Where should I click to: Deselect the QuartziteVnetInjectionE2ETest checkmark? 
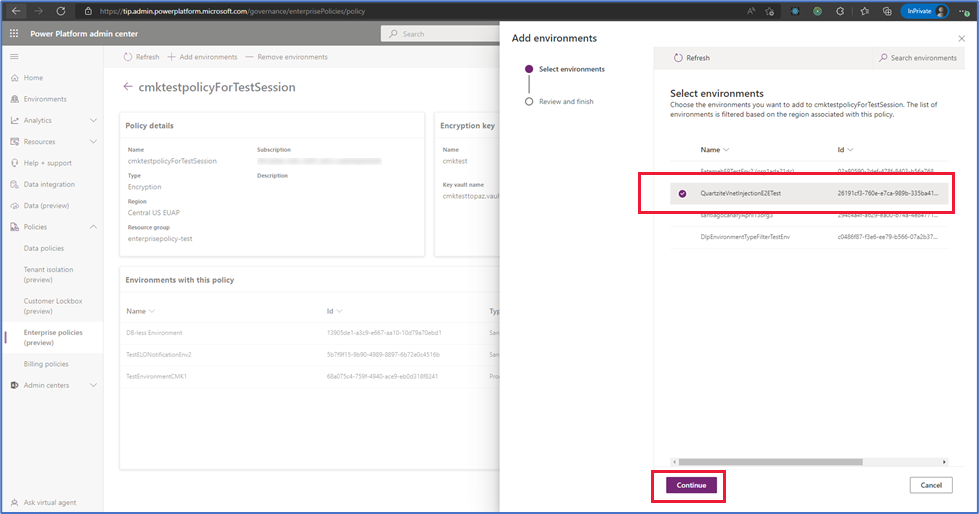click(x=682, y=194)
